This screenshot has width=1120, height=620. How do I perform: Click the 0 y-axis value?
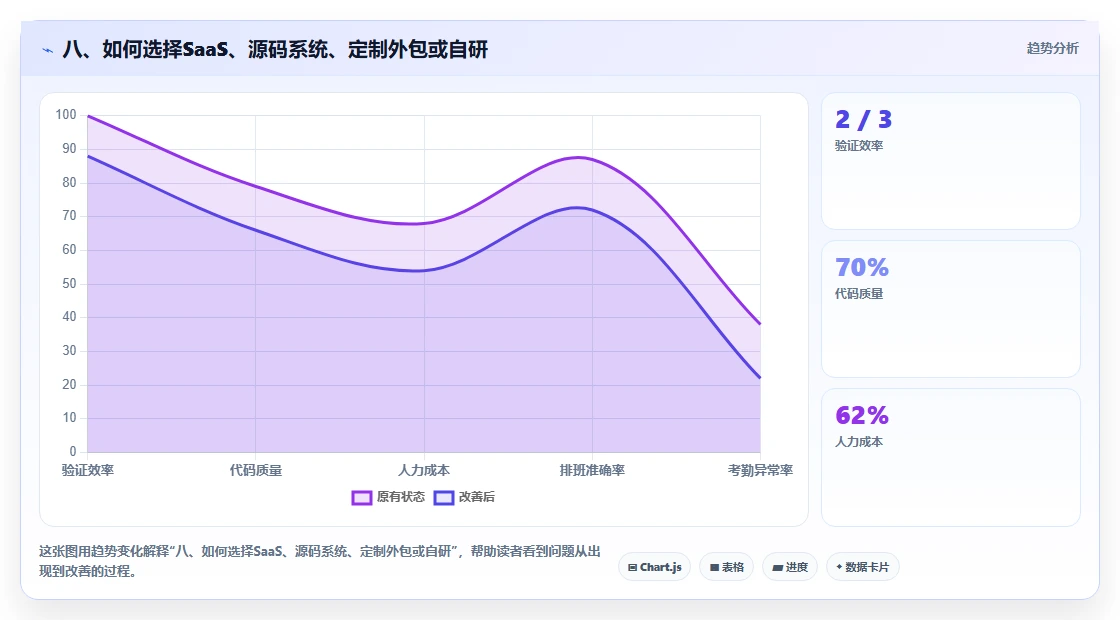coord(73,451)
